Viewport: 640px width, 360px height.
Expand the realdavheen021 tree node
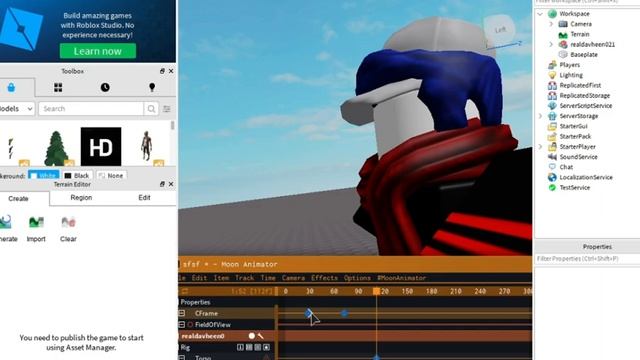point(551,44)
